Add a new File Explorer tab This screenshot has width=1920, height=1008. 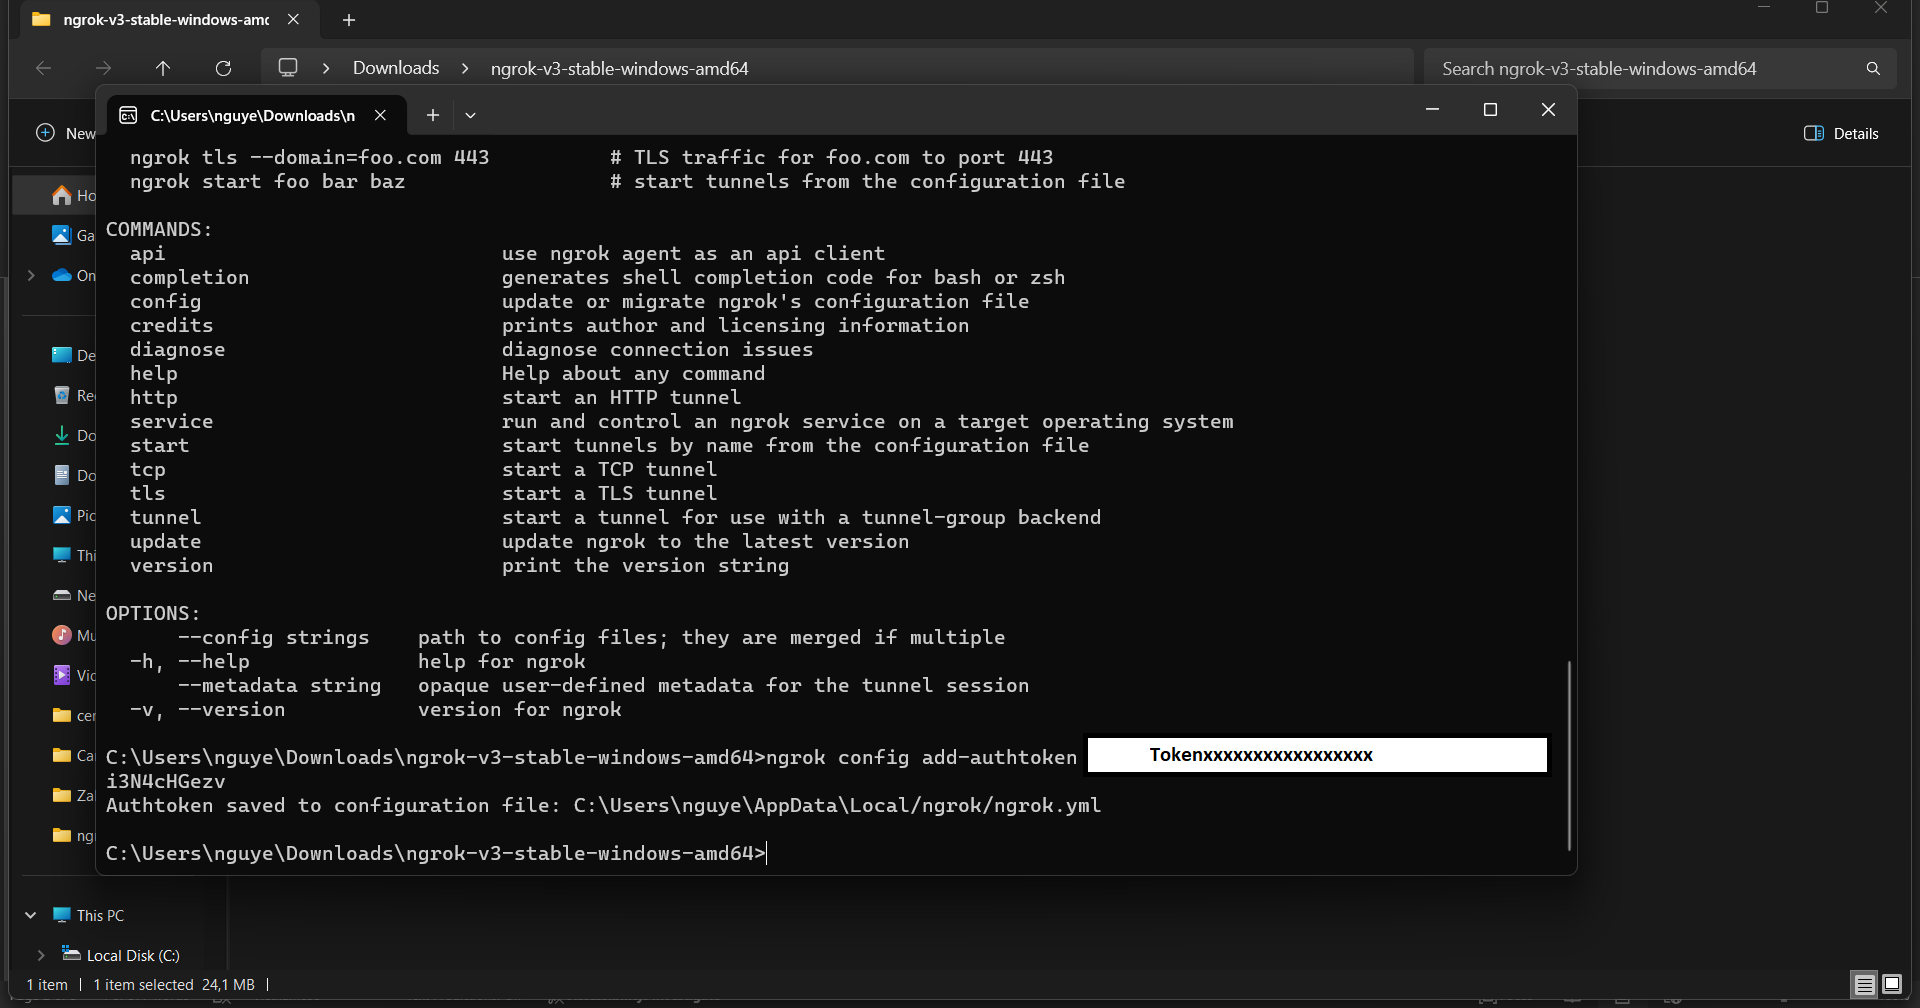tap(349, 20)
